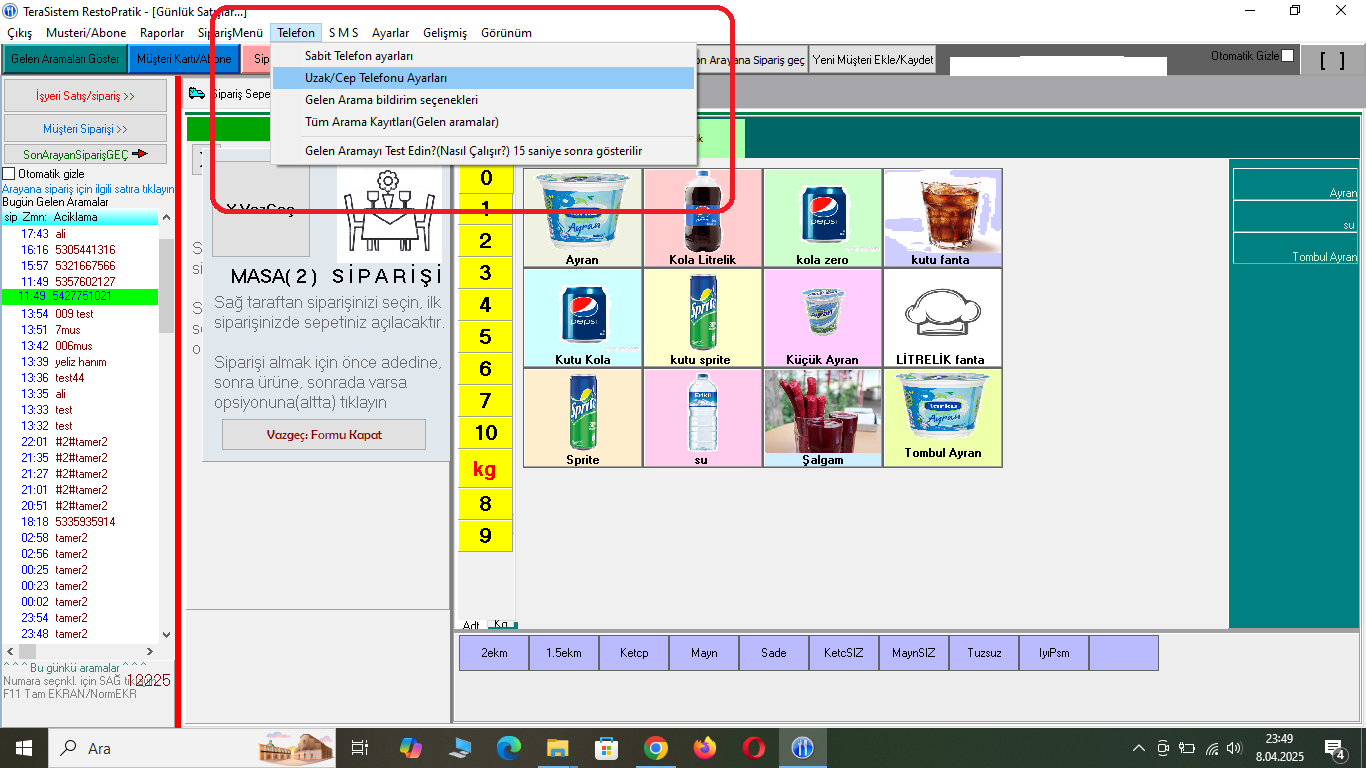Screen dimensions: 1366x768
Task: Click the Müşteri Siparişi button
Action: 85,129
